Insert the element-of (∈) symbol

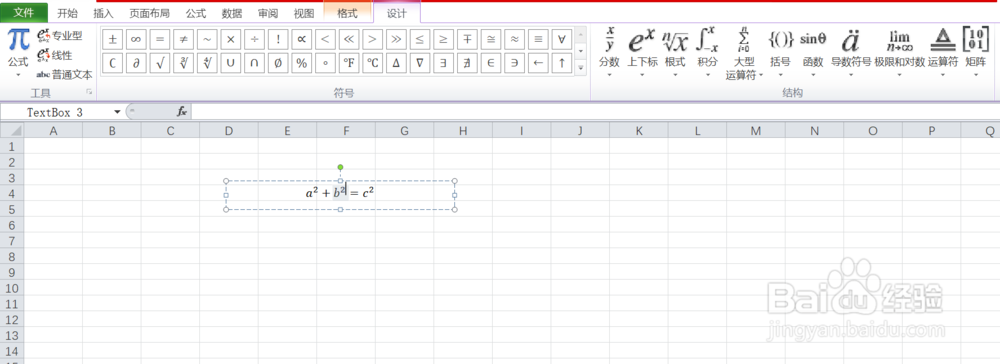[x=490, y=63]
